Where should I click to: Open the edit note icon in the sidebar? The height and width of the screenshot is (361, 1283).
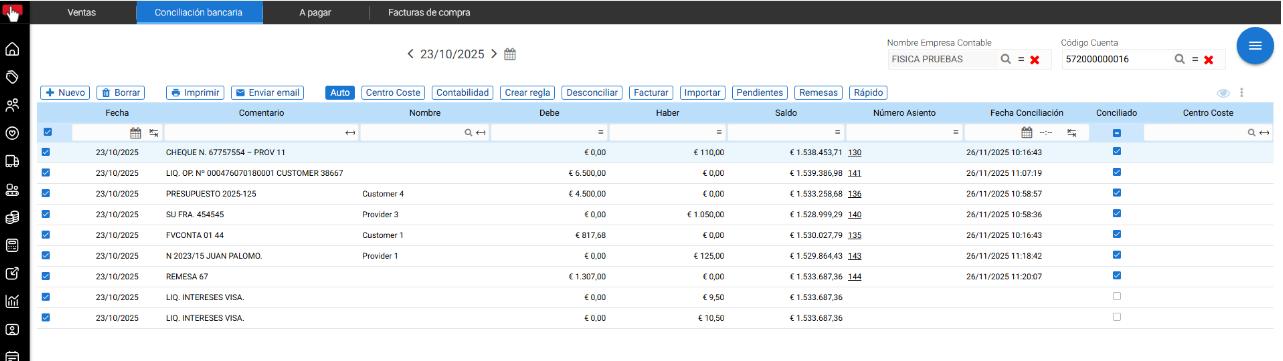[13, 273]
